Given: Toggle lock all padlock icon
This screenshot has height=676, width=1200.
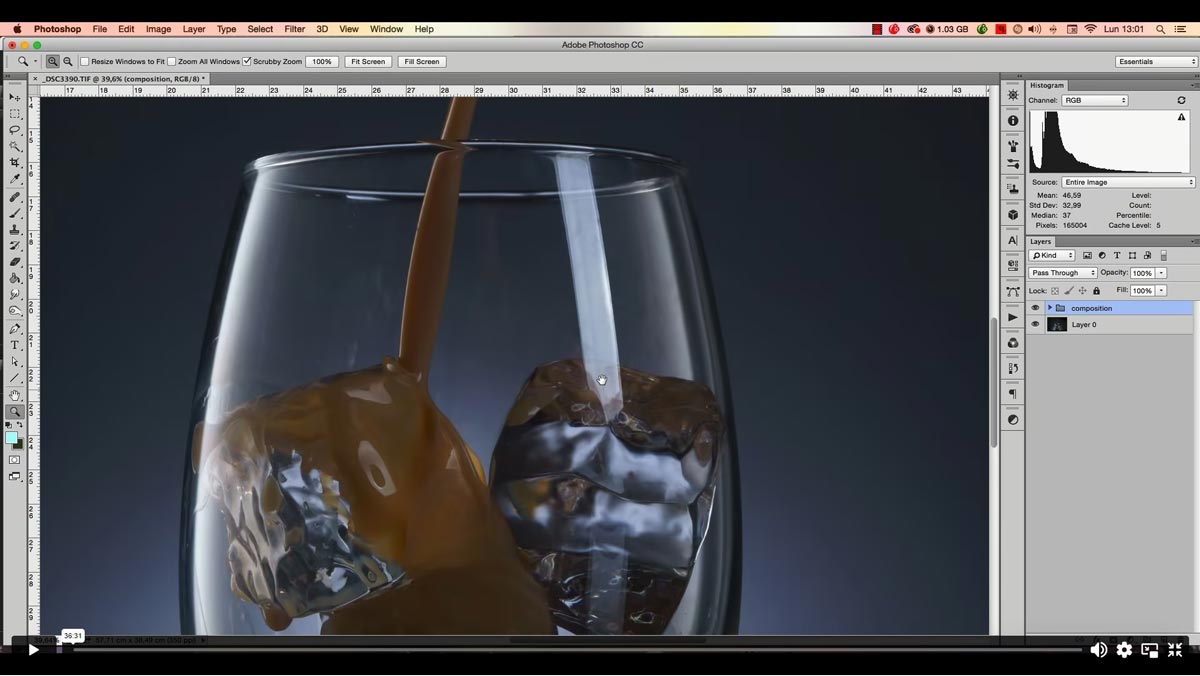Looking at the screenshot, I should pos(1097,291).
